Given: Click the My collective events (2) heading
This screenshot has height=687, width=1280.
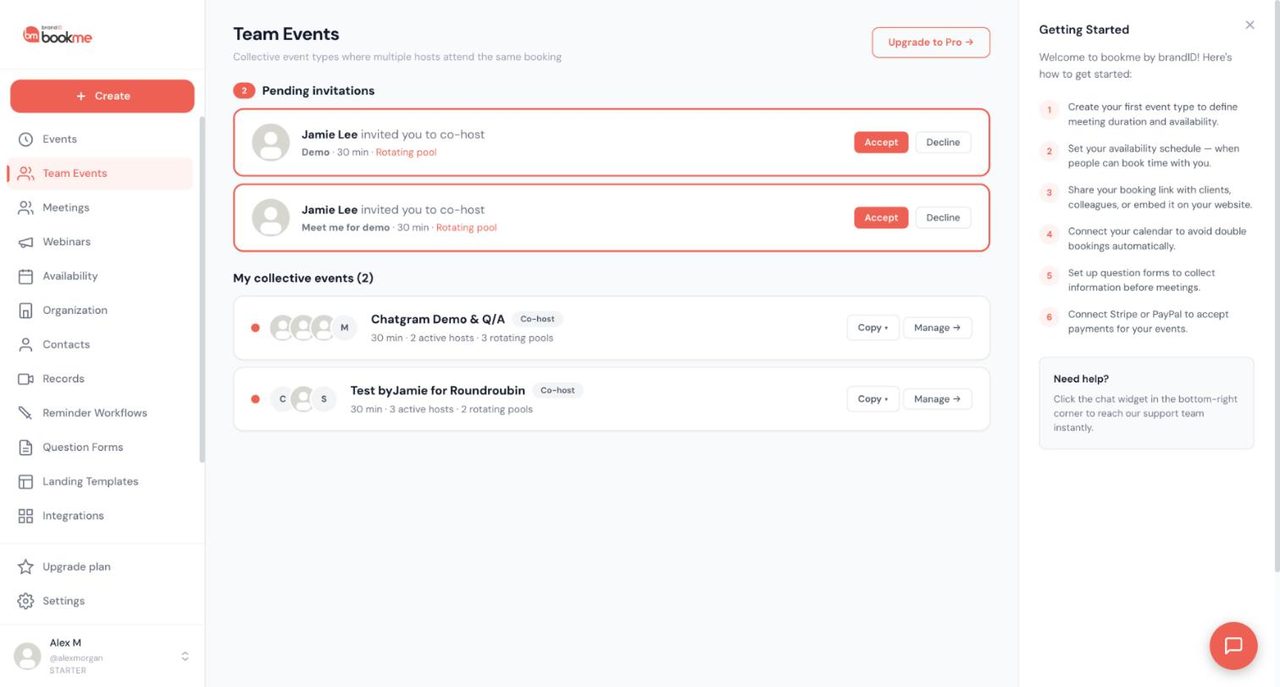Looking at the screenshot, I should click(x=303, y=278).
